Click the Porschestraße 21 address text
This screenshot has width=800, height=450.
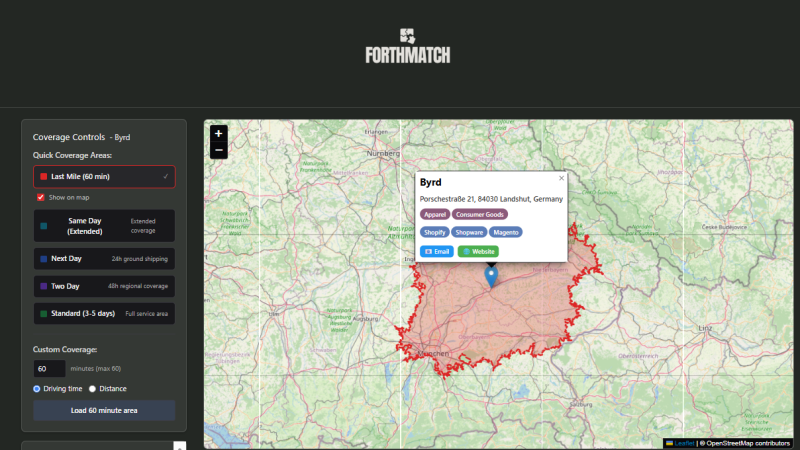tap(491, 199)
